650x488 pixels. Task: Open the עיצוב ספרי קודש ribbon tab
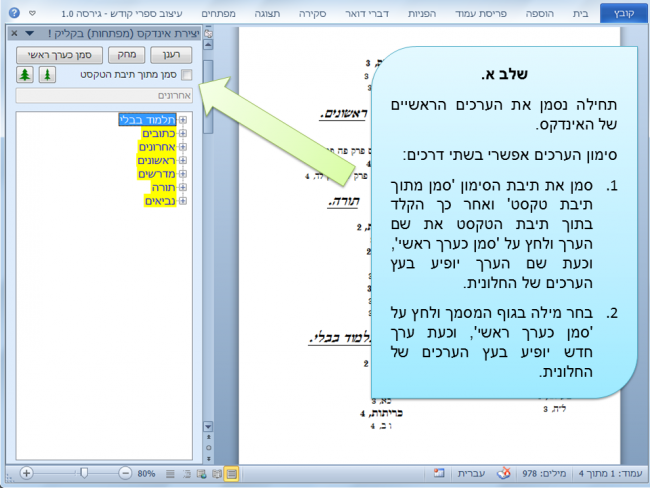(122, 13)
